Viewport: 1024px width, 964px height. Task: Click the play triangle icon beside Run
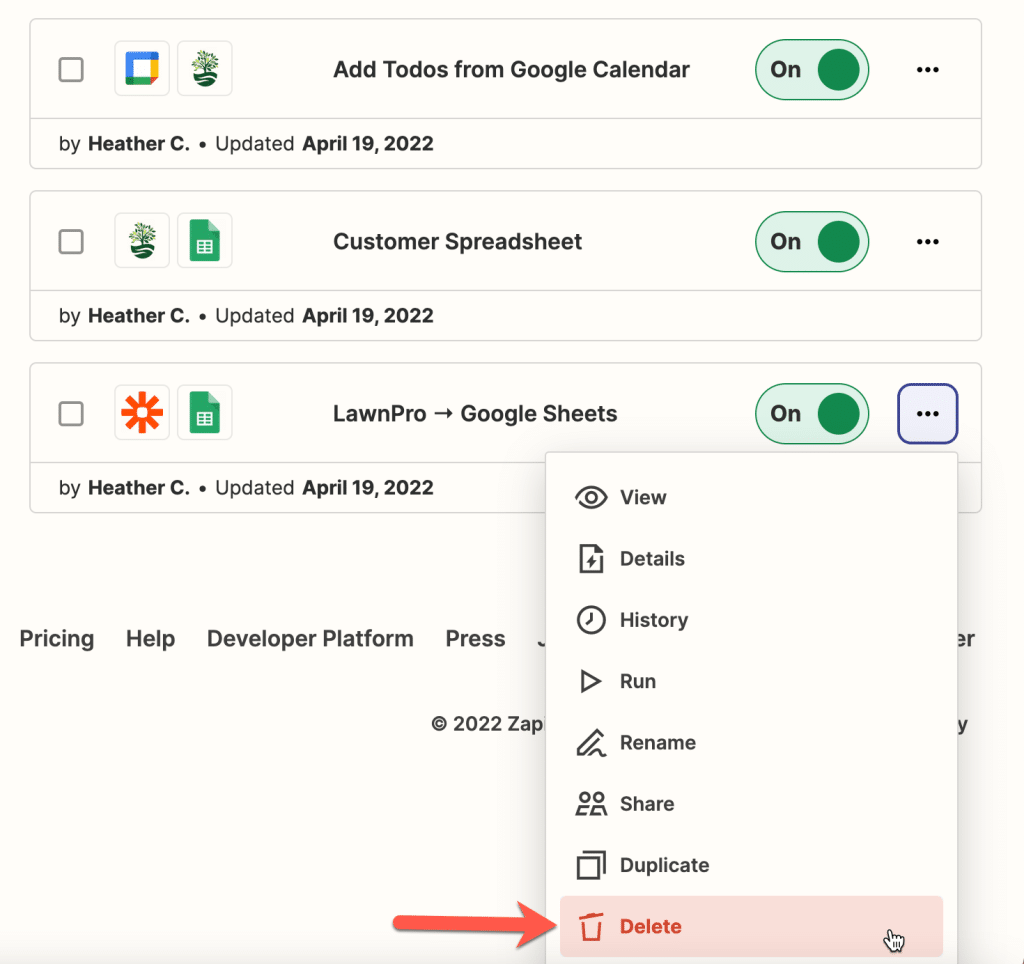click(590, 681)
